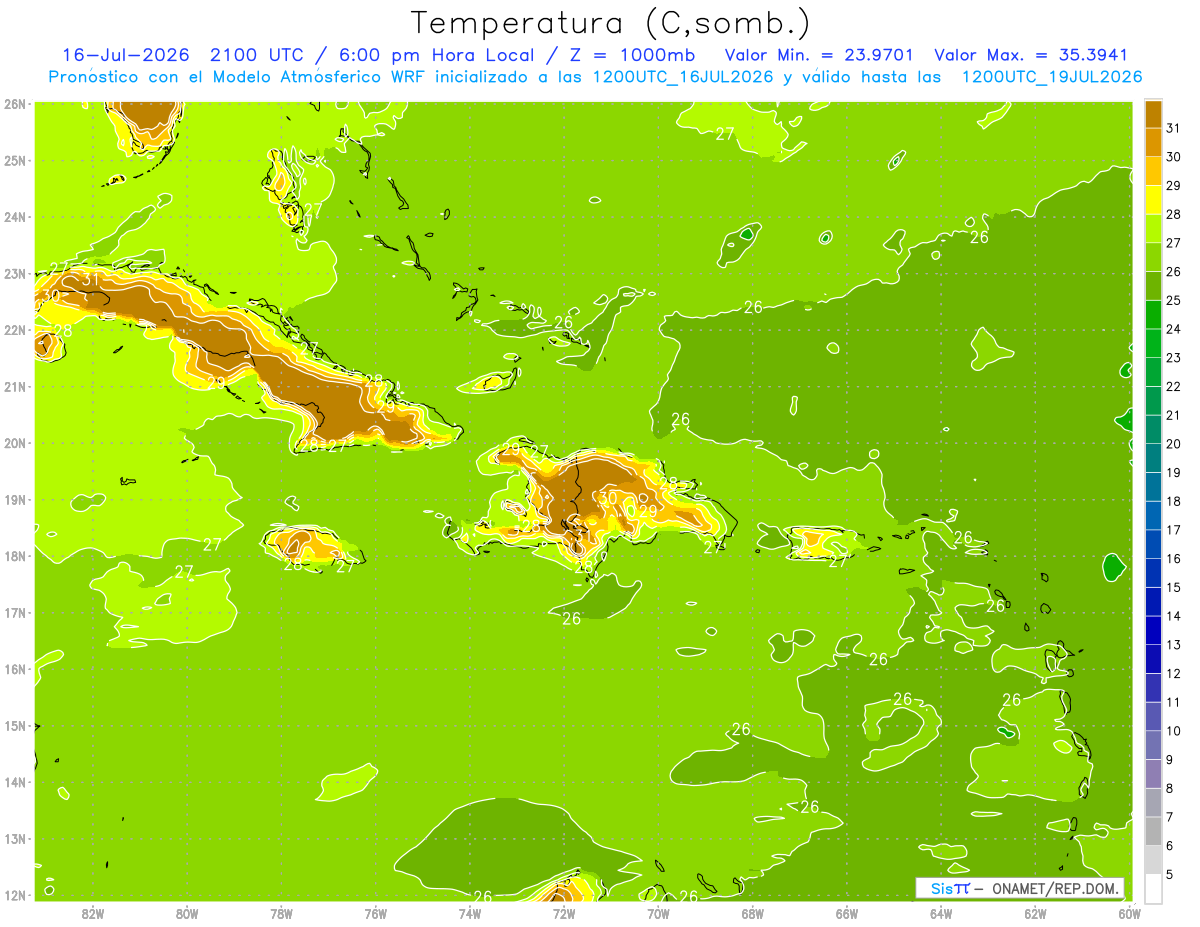Click the '25' label on the color scale
The height and width of the screenshot is (927, 1200).
(1173, 301)
